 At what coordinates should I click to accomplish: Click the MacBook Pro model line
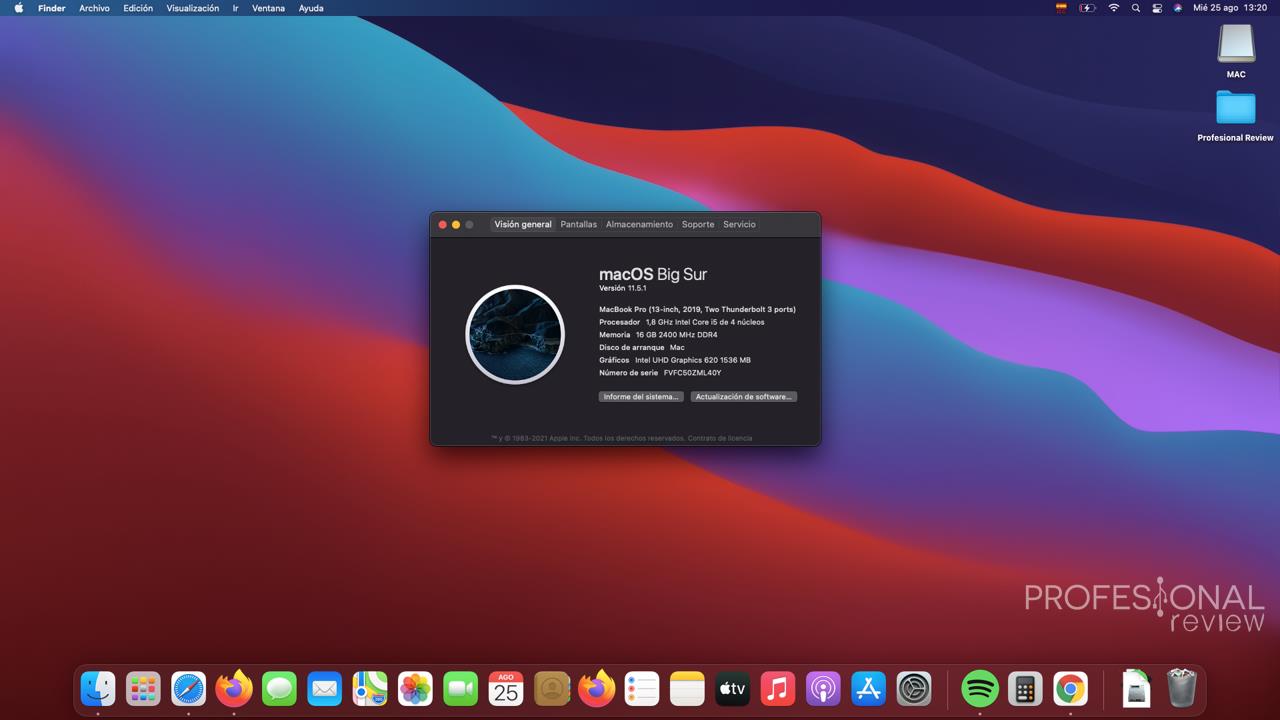[x=697, y=310]
